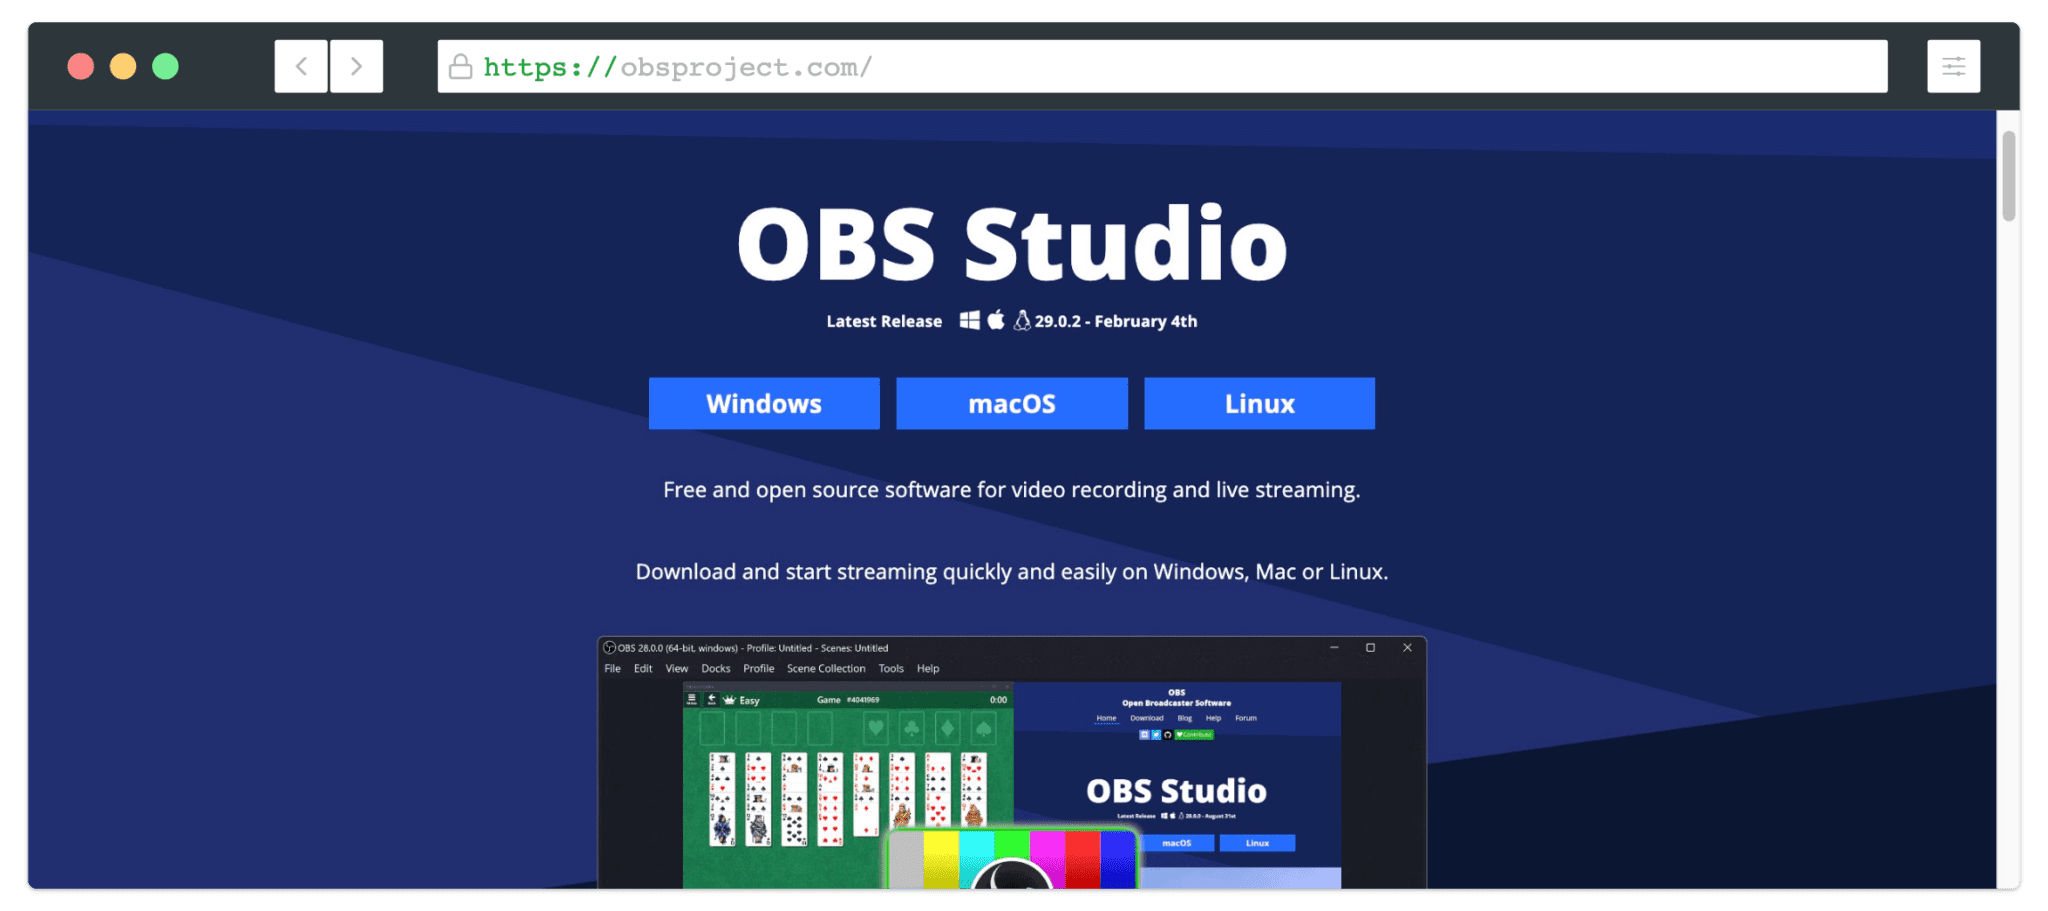Image resolution: width=2048 pixels, height=911 pixels.
Task: Click the Twitter icon in the embedded OBS webpage
Action: click(x=1156, y=735)
